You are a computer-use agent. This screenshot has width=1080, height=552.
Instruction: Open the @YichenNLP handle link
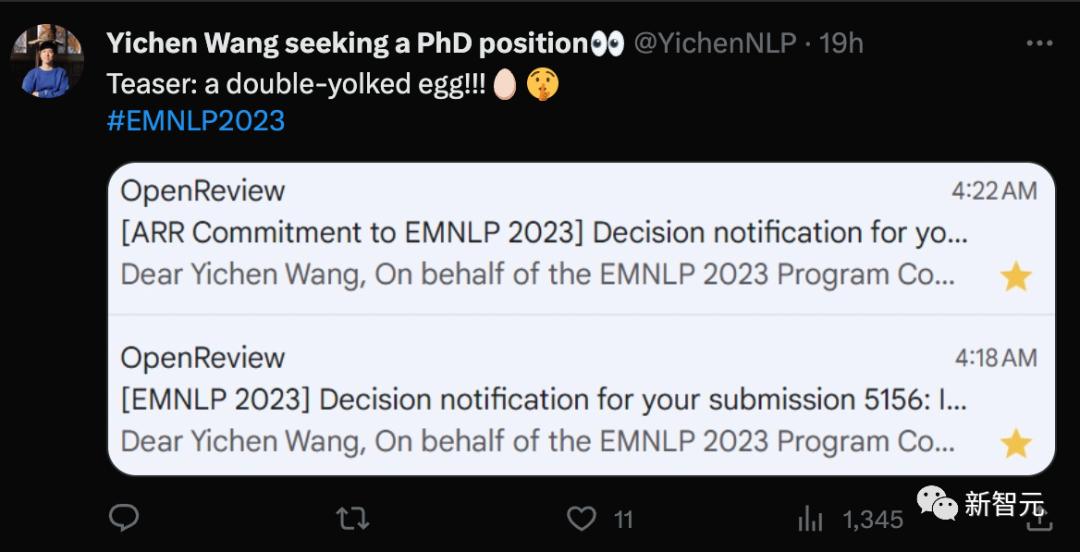tap(715, 44)
